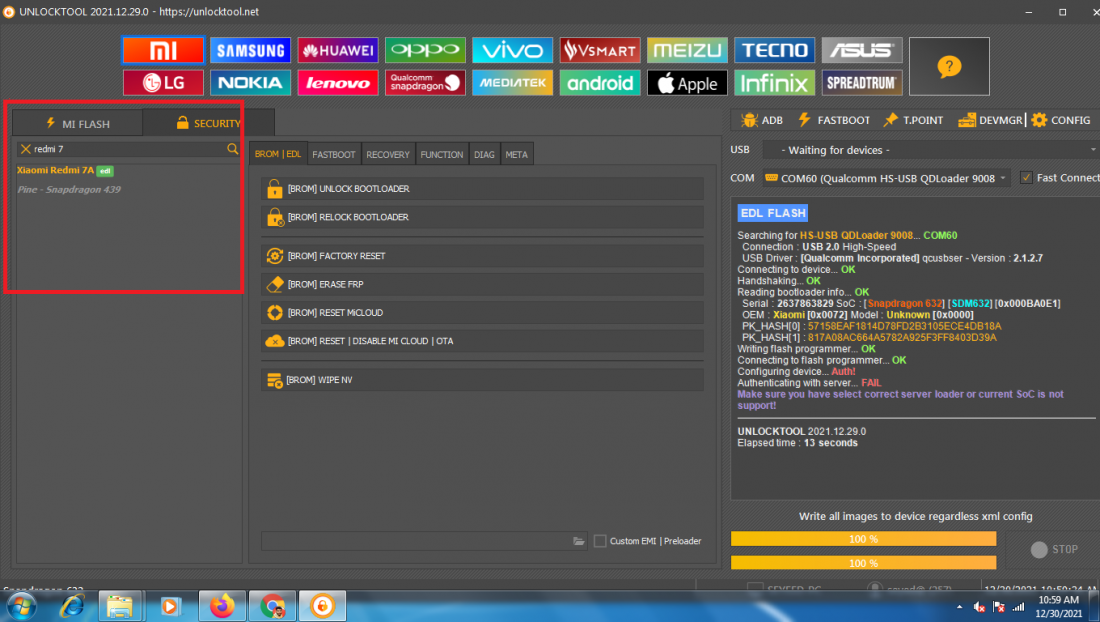Run [BROM] UNLOCK BOOTLOADER
Viewport: 1100px width, 622px height.
482,189
